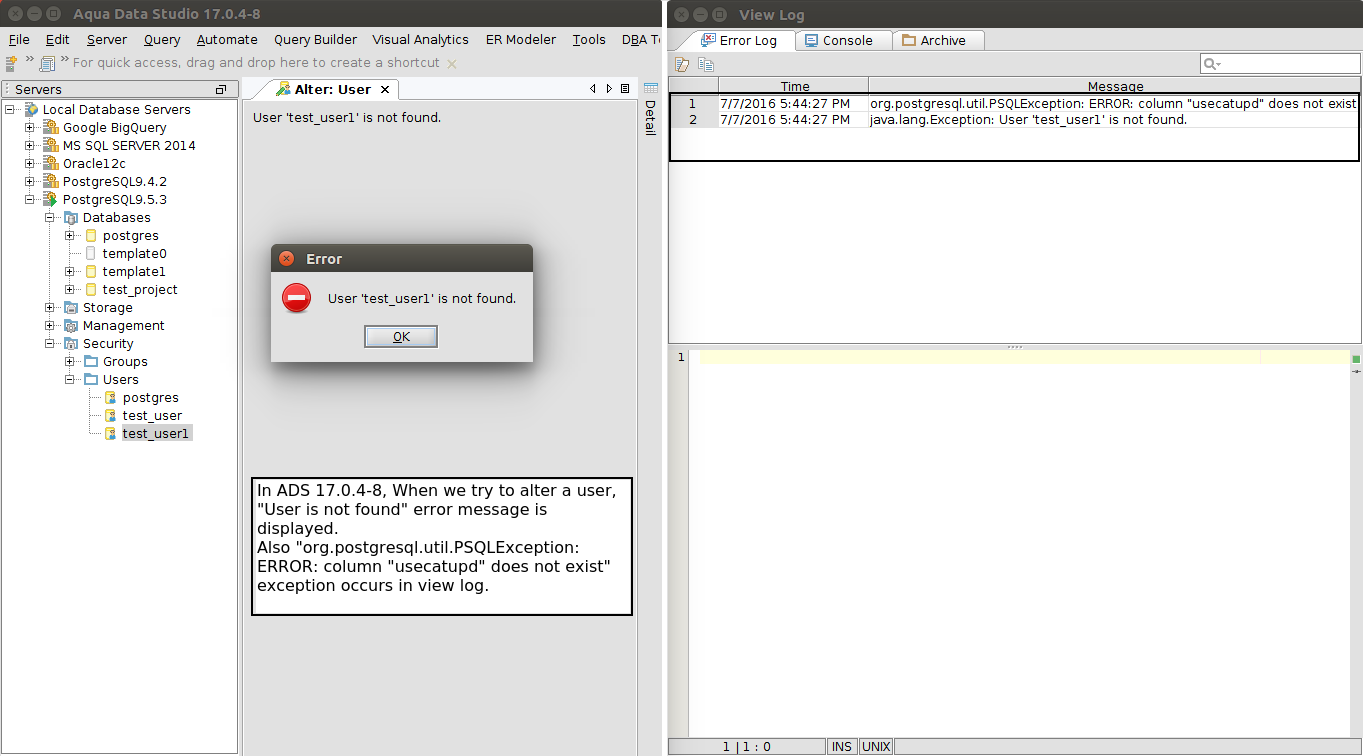Screen dimensions: 1368x756
Task: Expand the template1 database node
Action: (70, 272)
